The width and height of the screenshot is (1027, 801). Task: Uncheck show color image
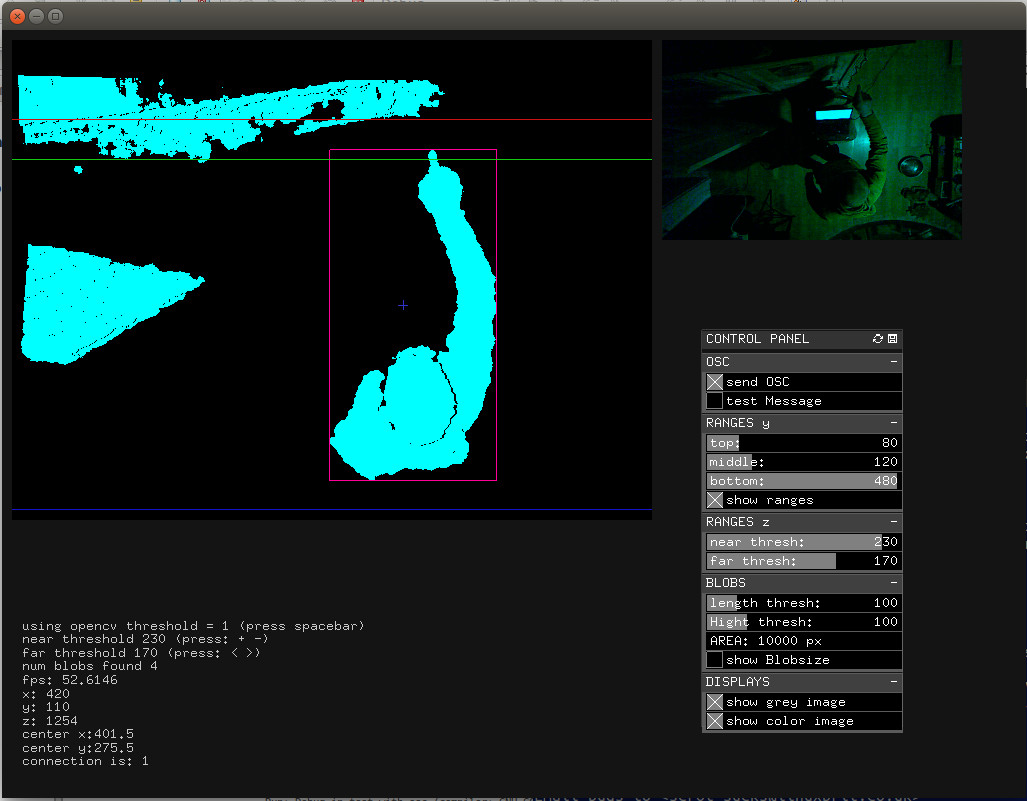click(x=715, y=721)
